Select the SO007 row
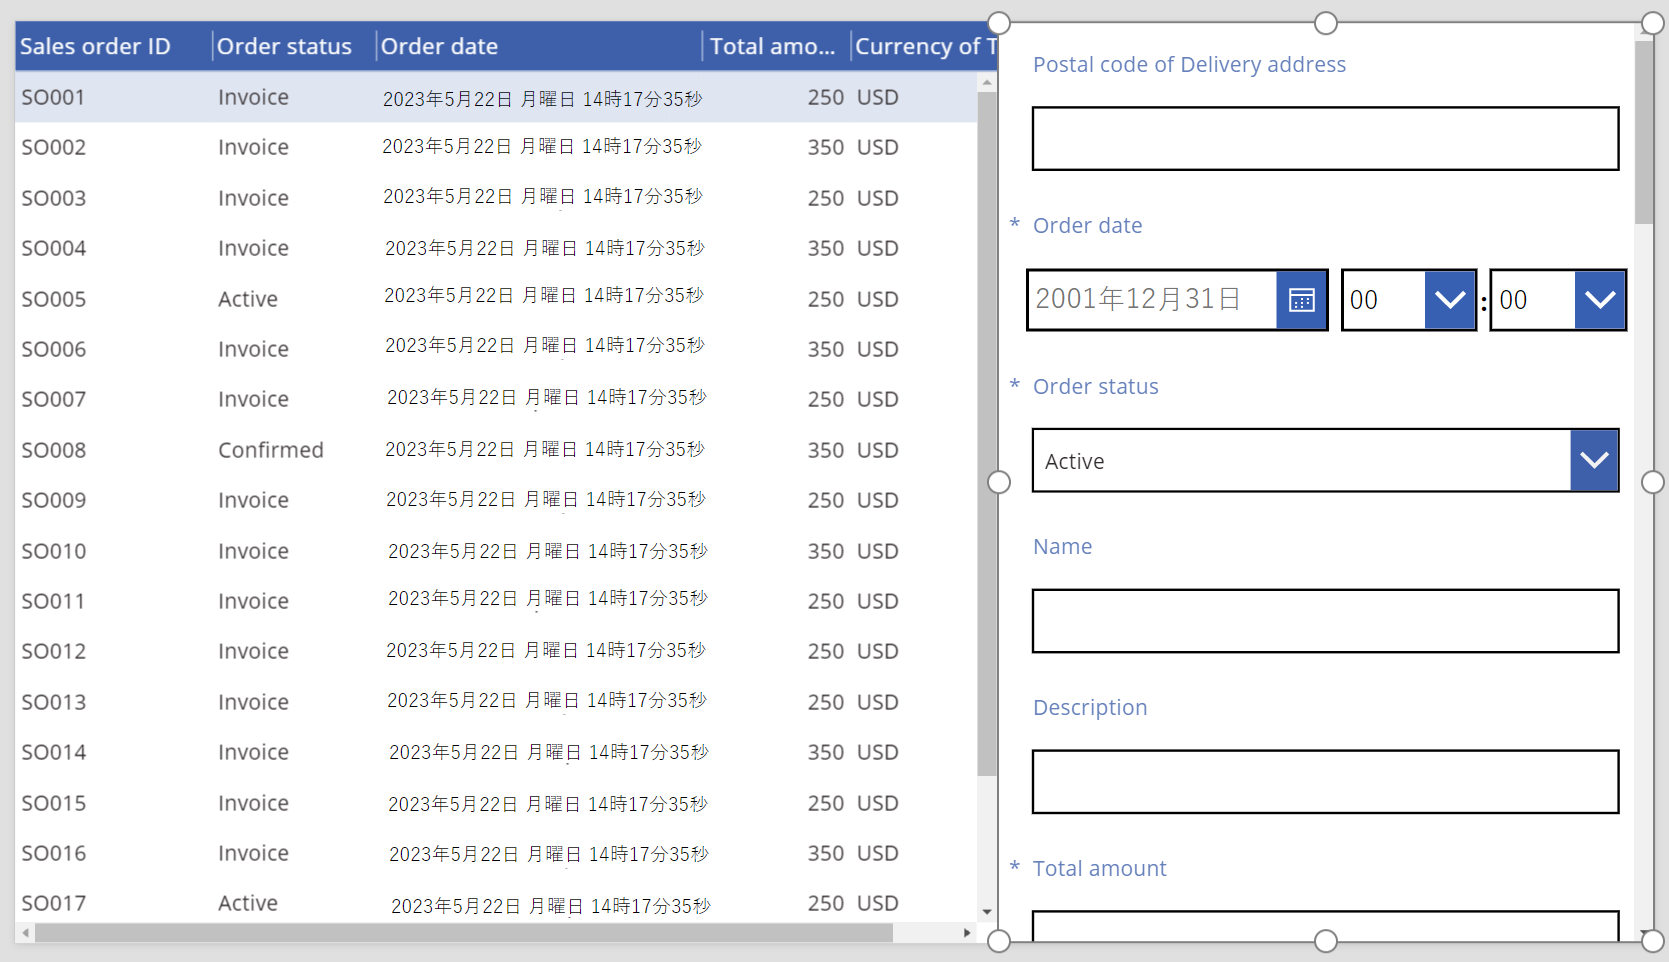Image resolution: width=1669 pixels, height=962 pixels. coord(496,399)
